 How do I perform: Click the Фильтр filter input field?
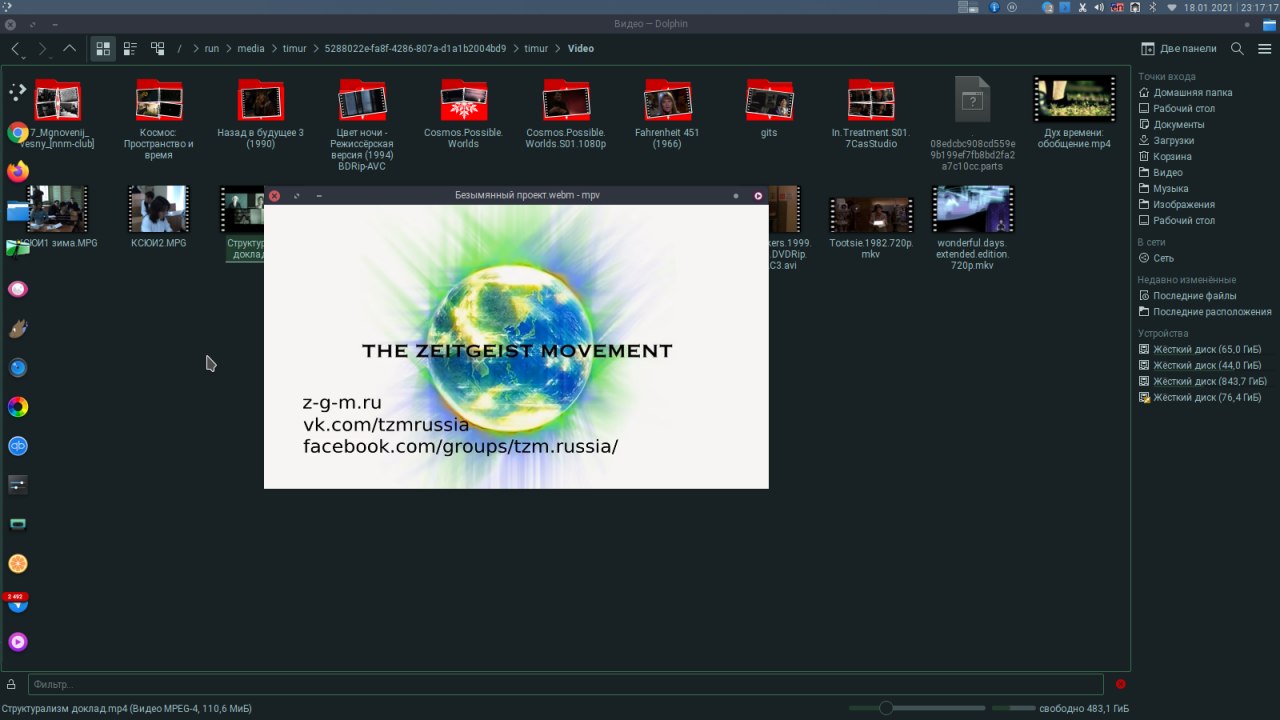click(565, 684)
